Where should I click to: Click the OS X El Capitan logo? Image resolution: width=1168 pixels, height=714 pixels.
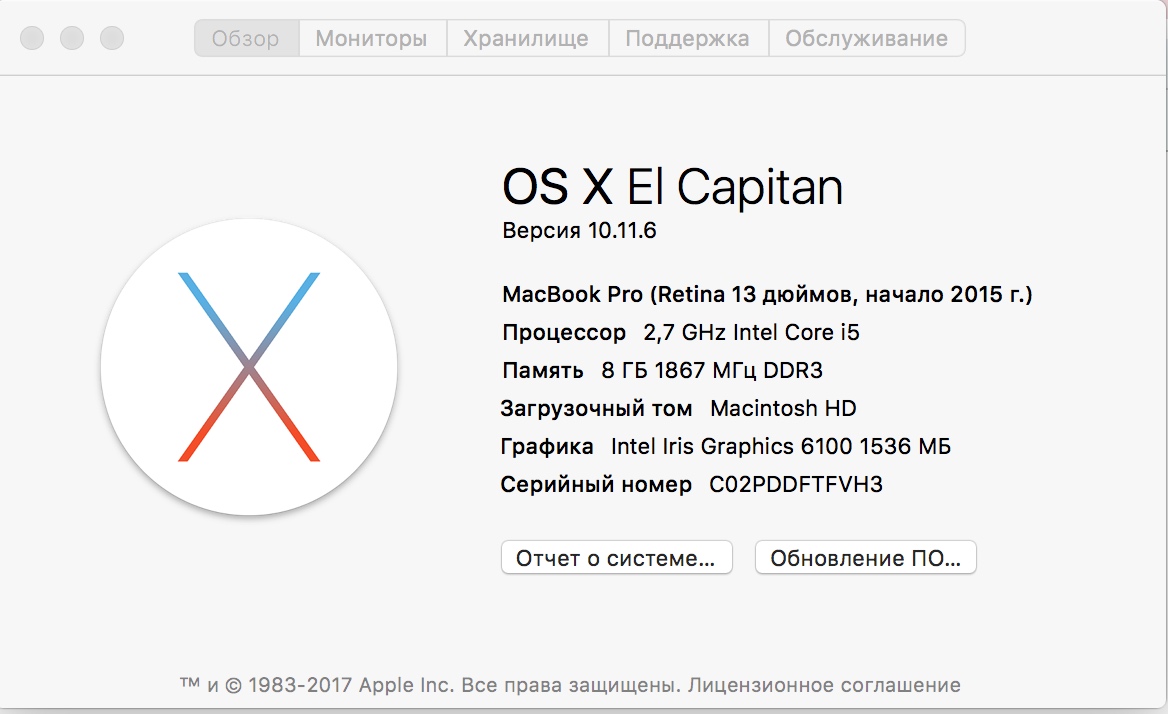pyautogui.click(x=249, y=367)
